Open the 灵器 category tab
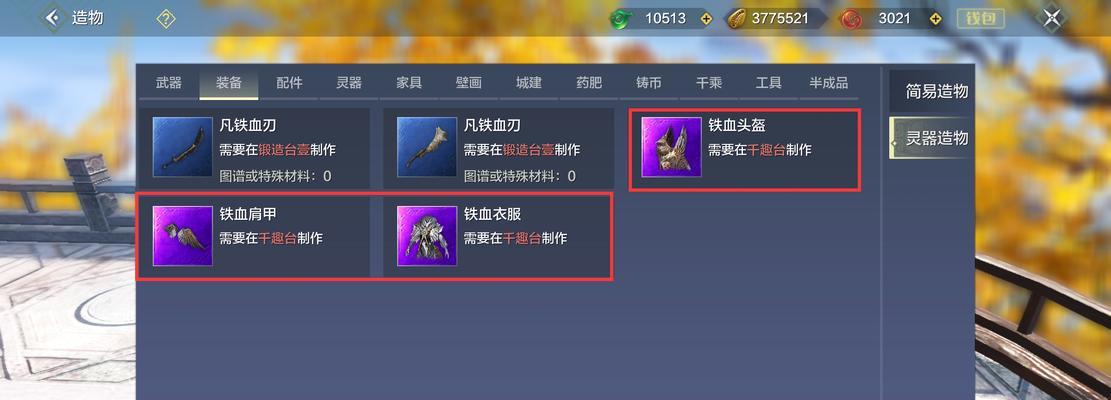 pyautogui.click(x=349, y=83)
